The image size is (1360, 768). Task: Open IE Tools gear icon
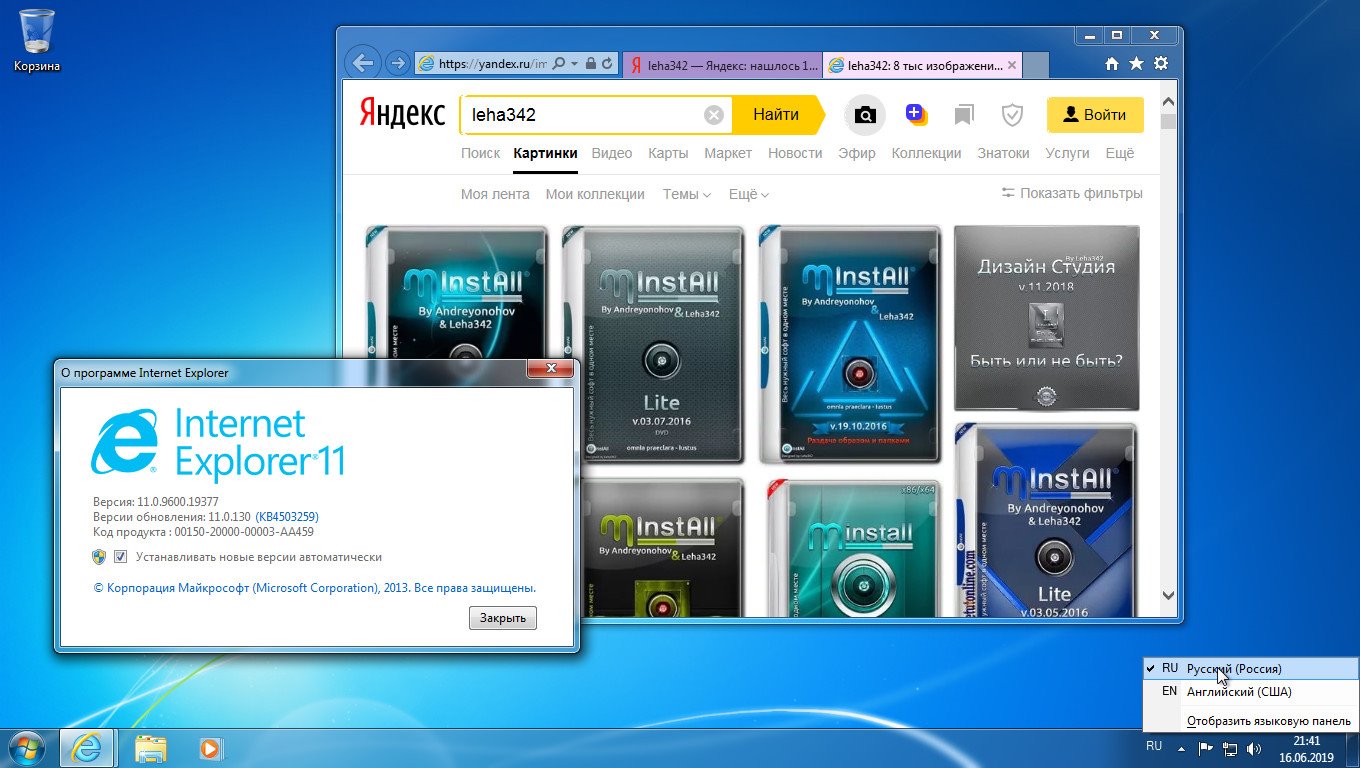[1160, 63]
